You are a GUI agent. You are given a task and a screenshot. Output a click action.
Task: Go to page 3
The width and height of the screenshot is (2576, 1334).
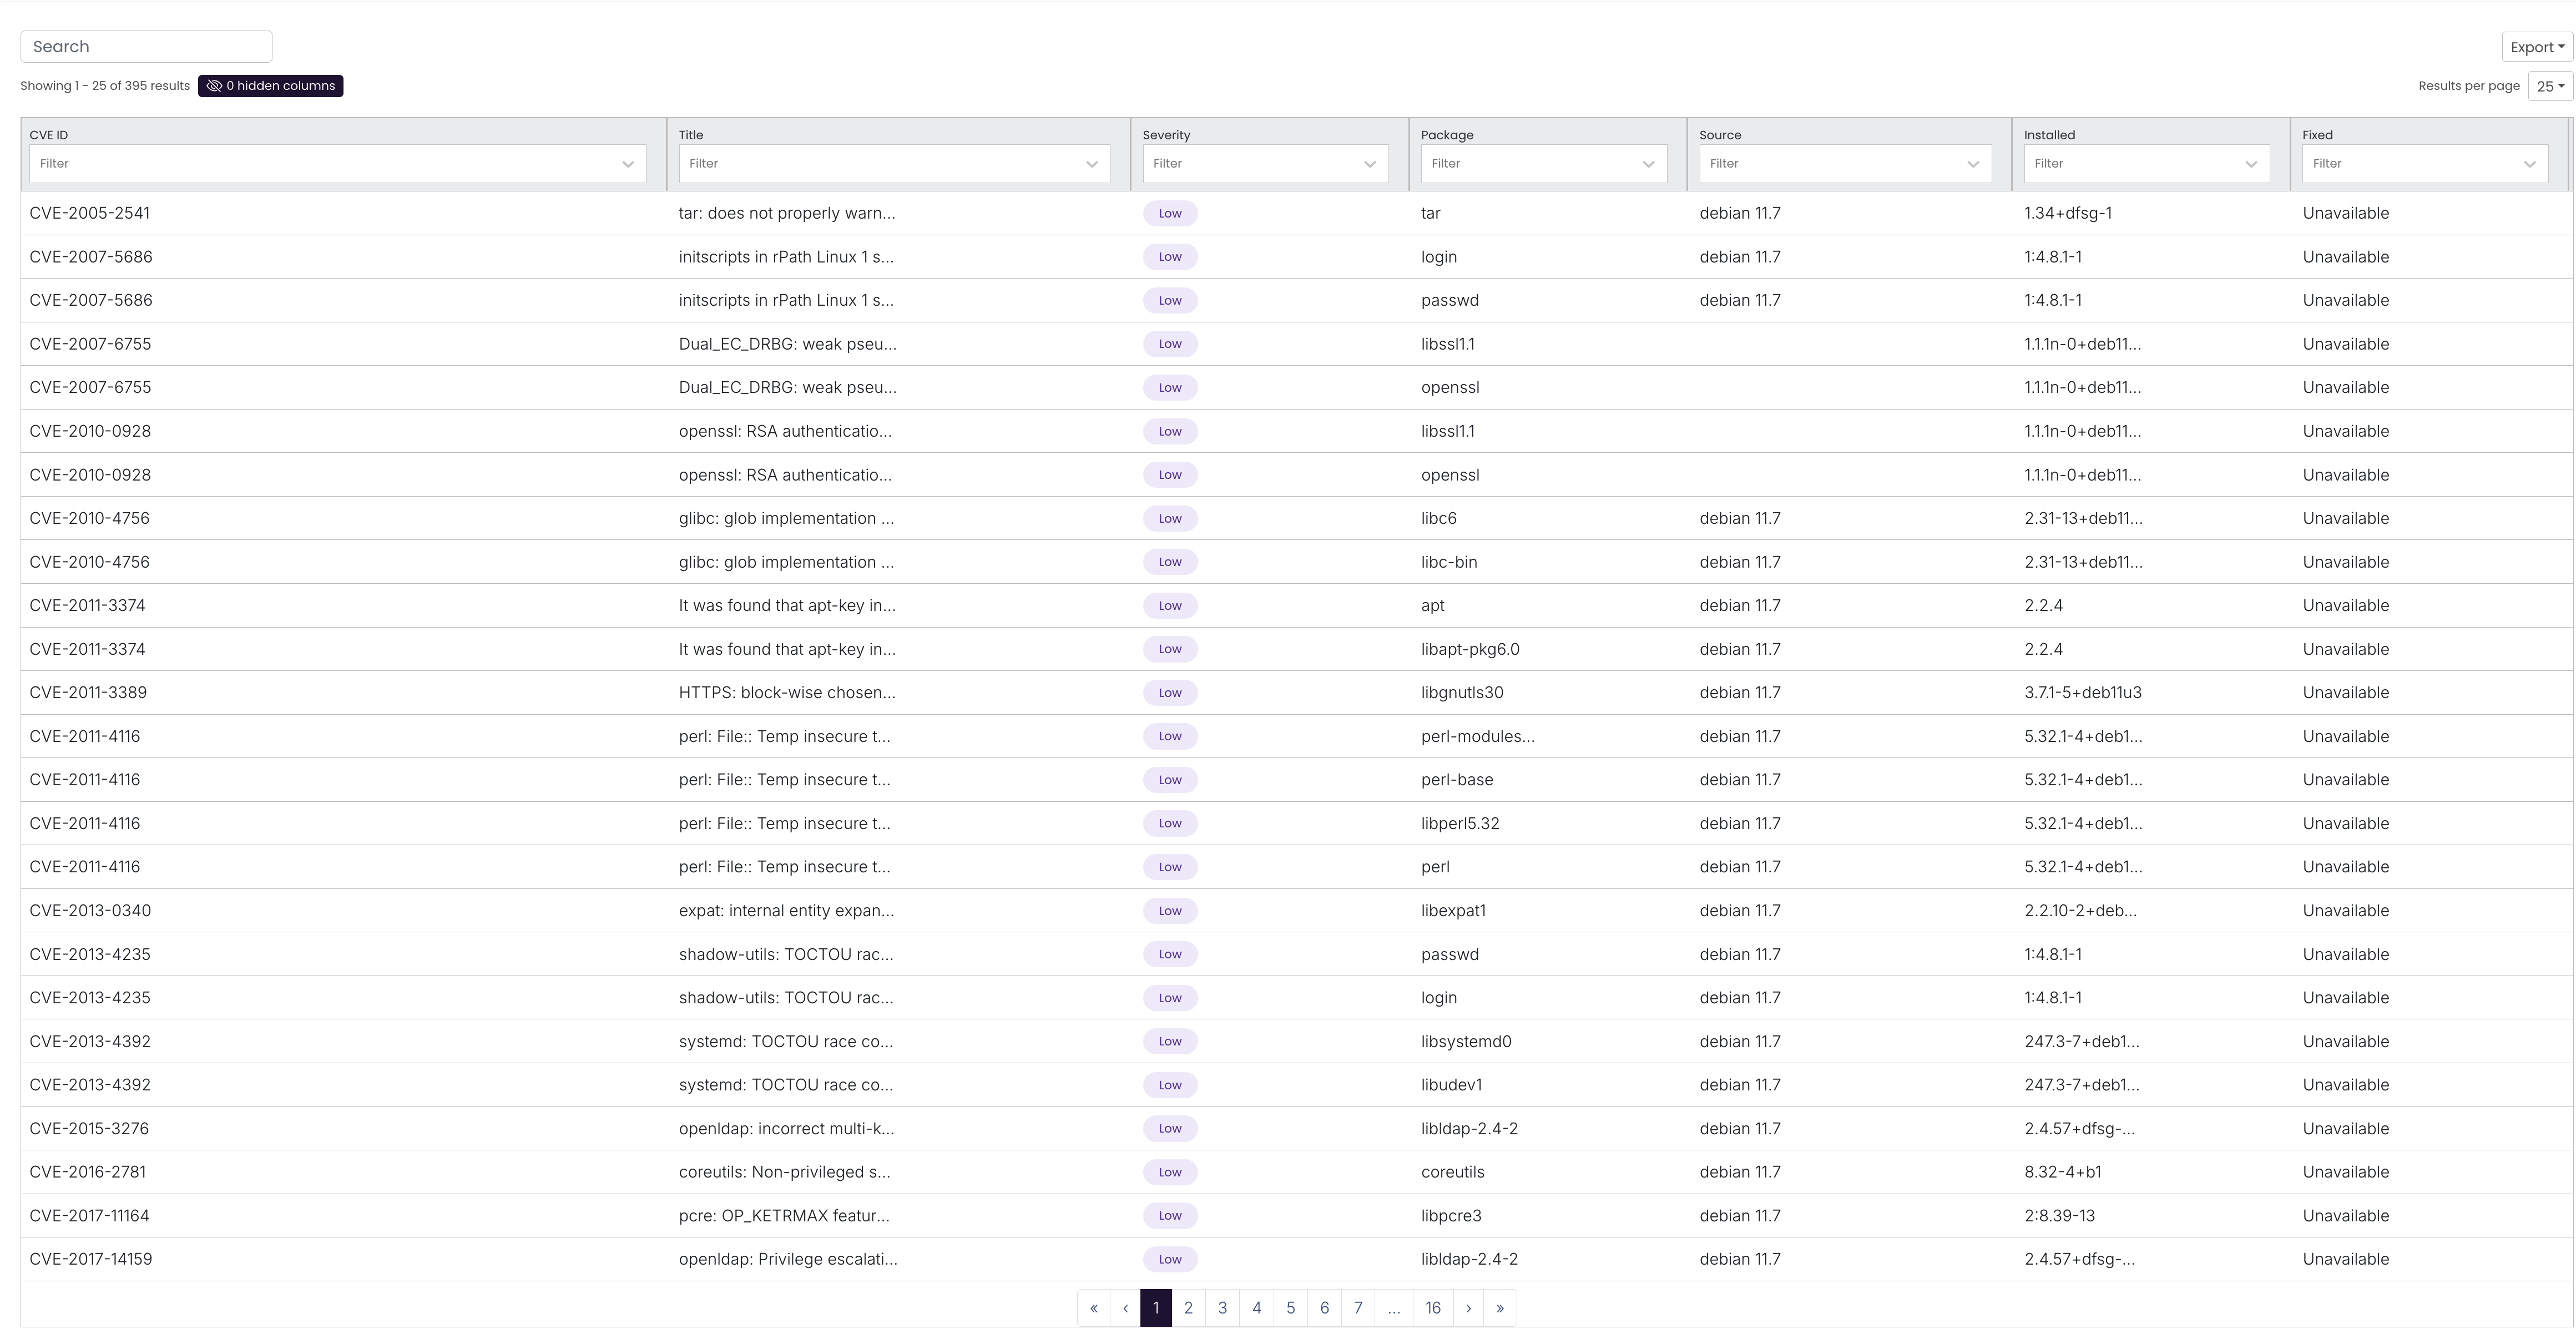point(1222,1308)
